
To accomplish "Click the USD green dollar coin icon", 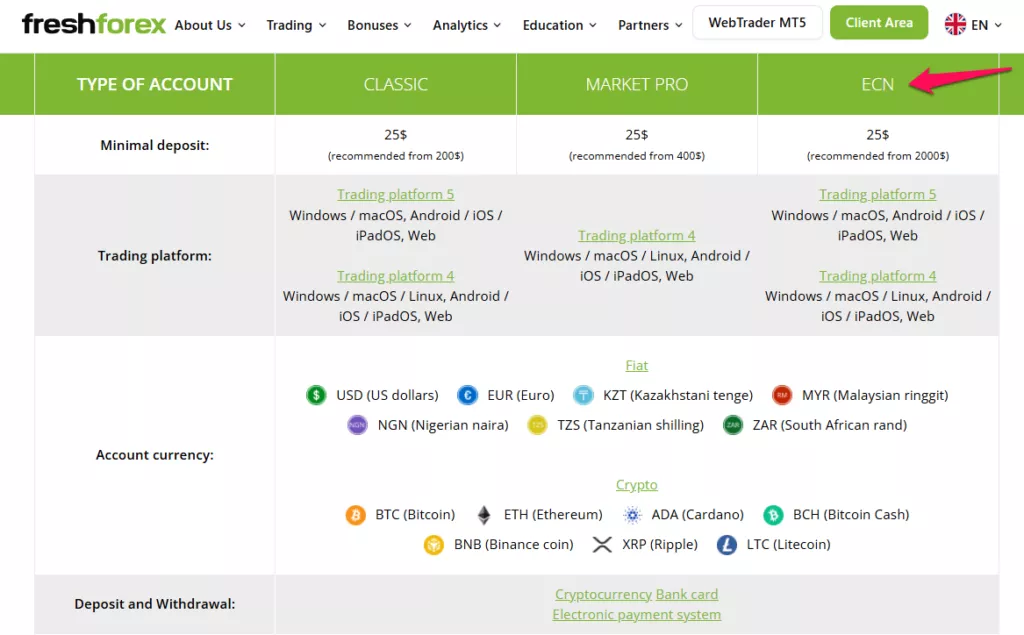I will [x=316, y=395].
